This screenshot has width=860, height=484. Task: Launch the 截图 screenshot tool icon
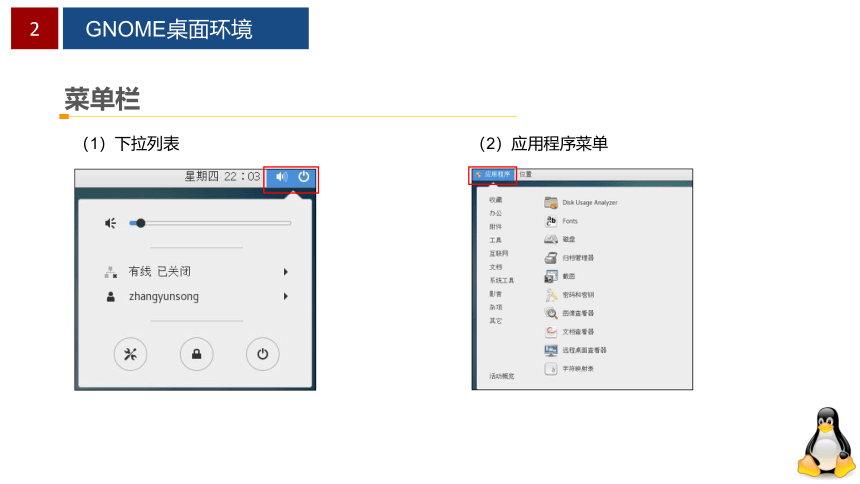click(551, 277)
